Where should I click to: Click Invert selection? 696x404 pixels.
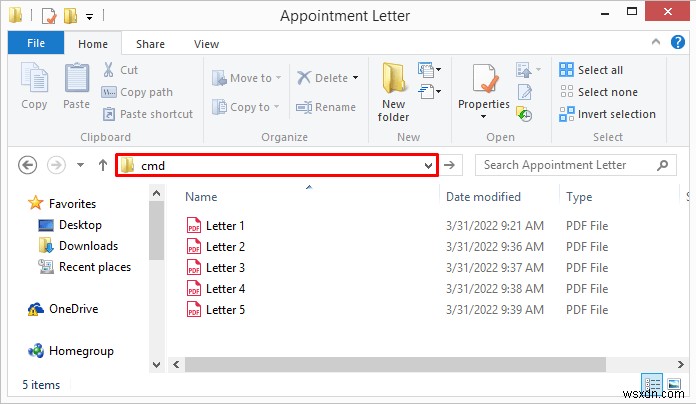[x=607, y=114]
